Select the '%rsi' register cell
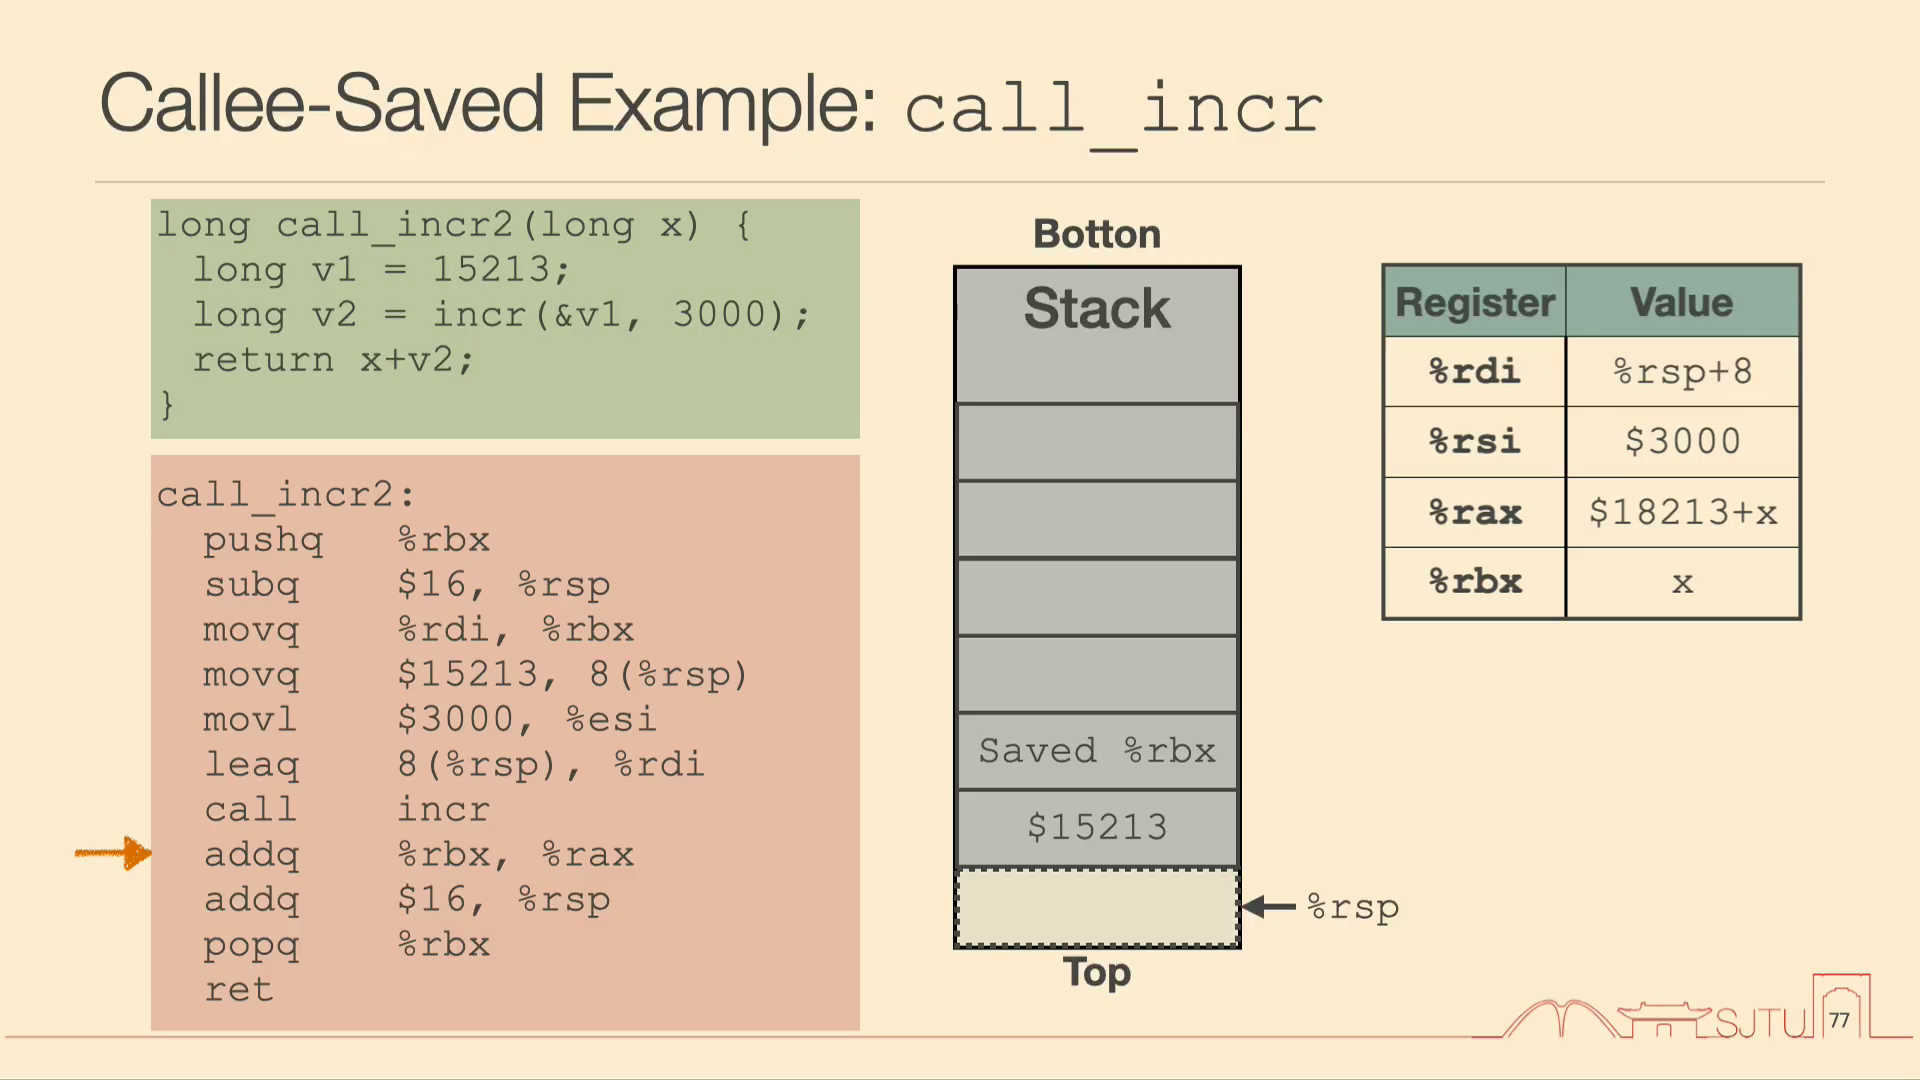This screenshot has height=1080, width=1920. pos(1475,442)
